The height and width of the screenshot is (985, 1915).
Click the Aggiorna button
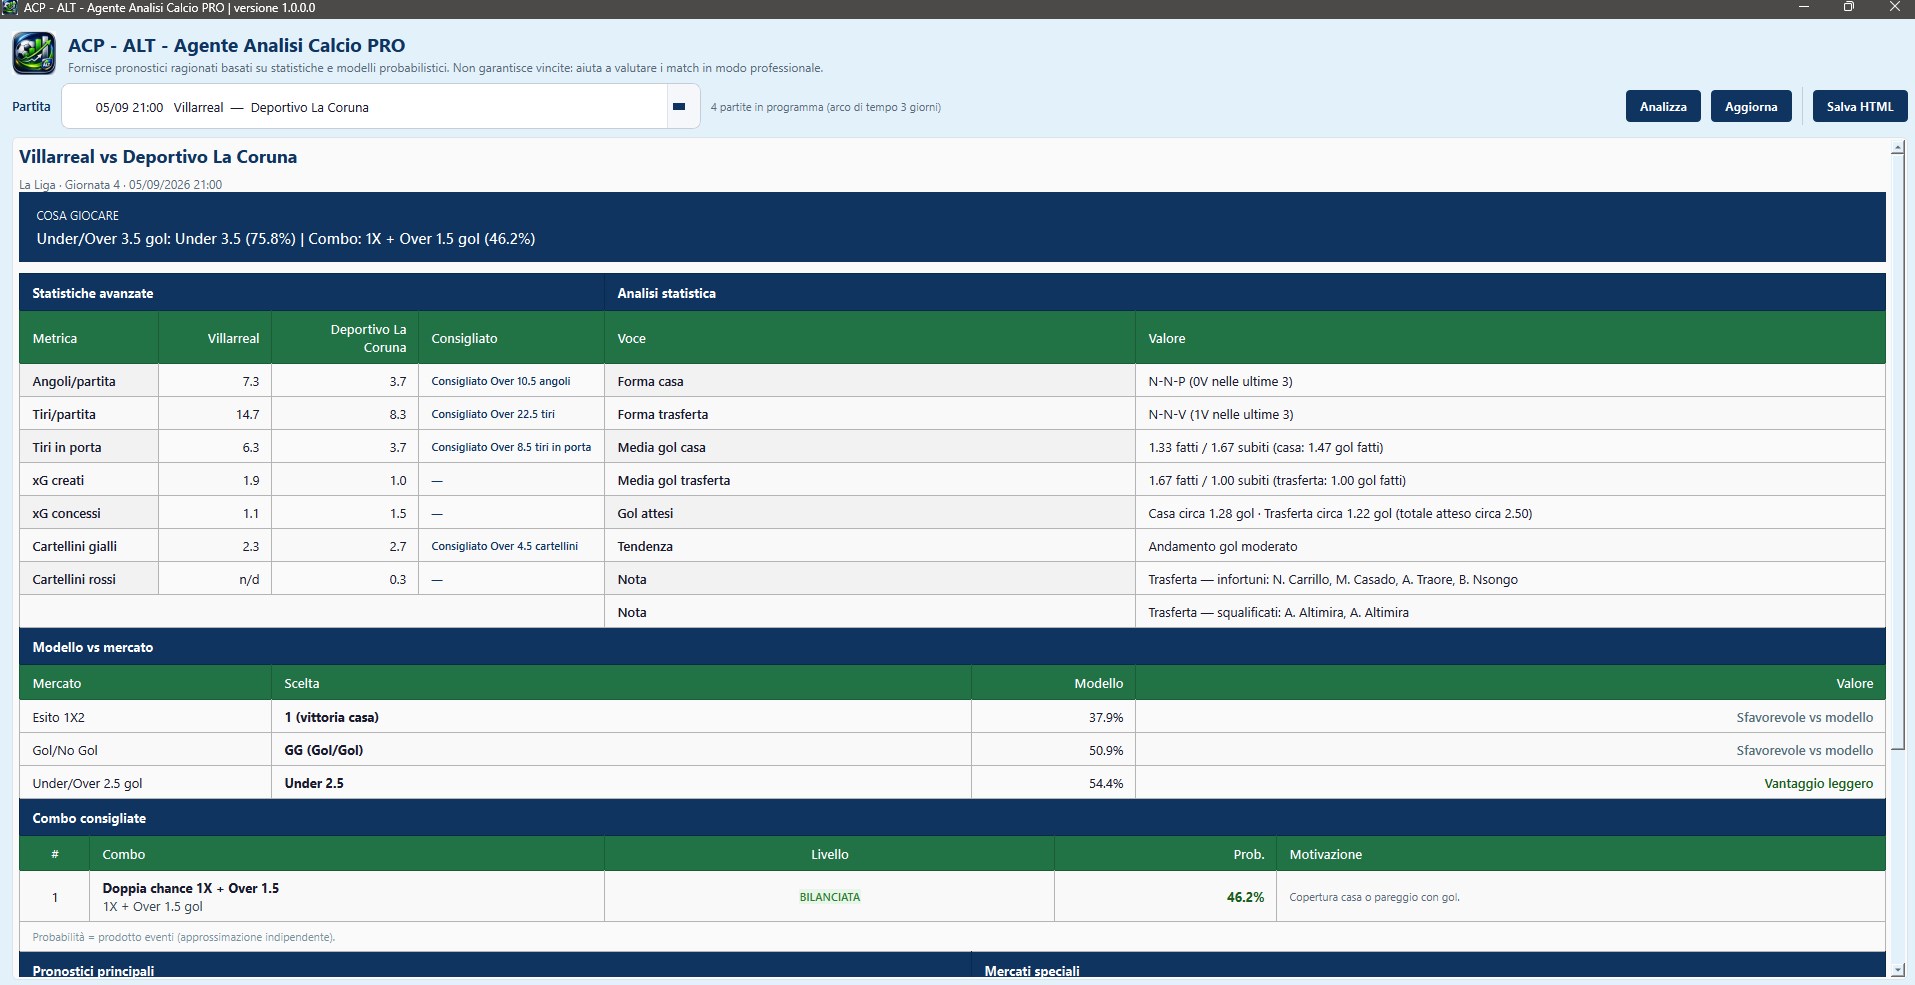point(1751,107)
